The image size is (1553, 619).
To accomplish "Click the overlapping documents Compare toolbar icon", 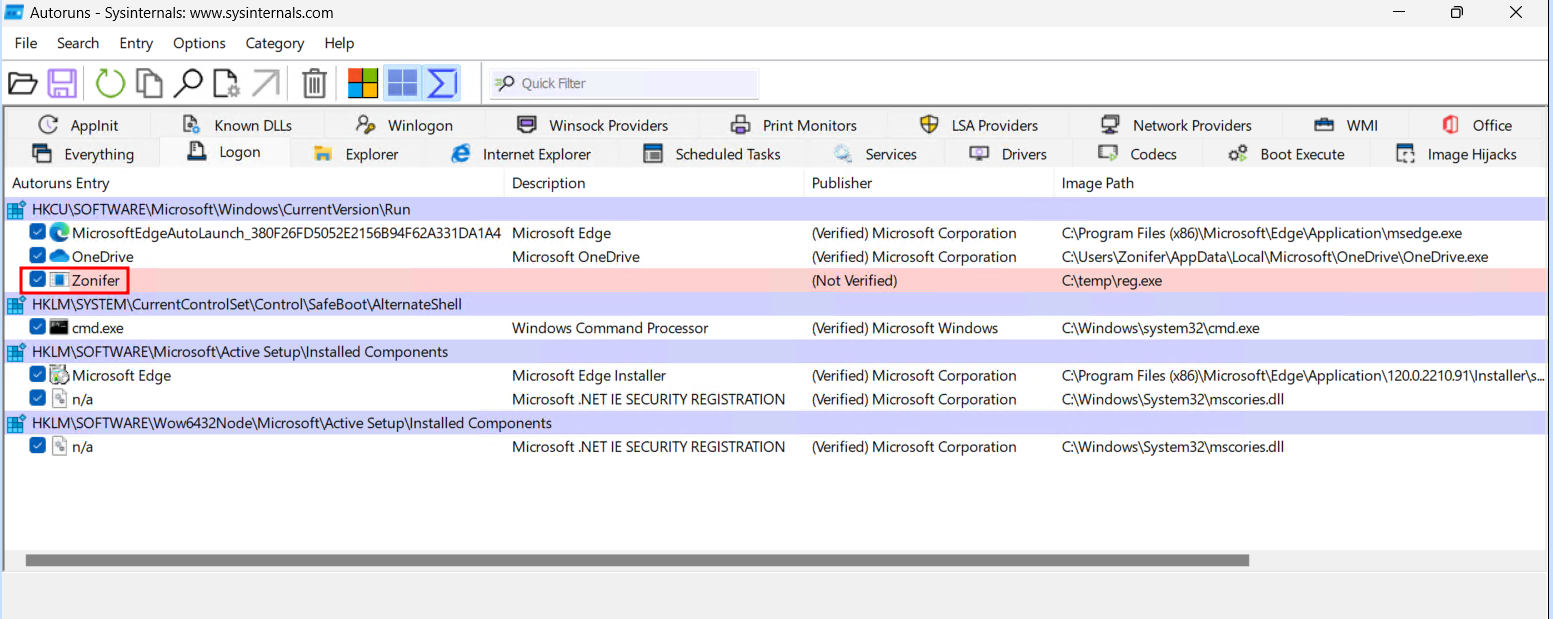I will (149, 83).
